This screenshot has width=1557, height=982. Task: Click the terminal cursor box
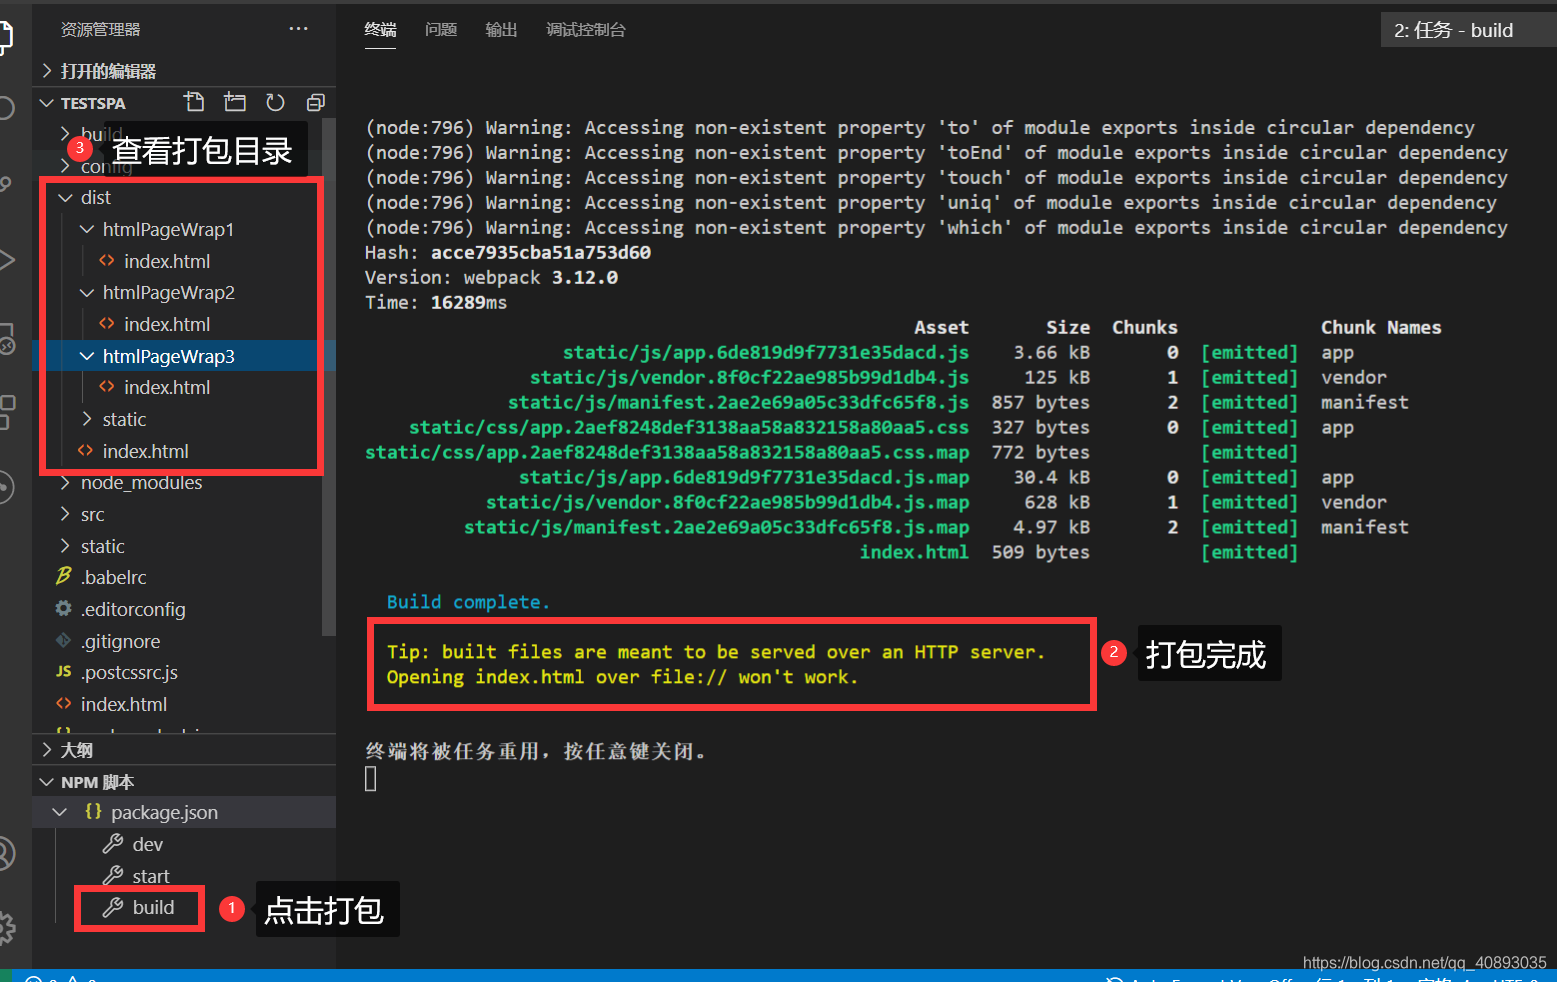tap(371, 778)
